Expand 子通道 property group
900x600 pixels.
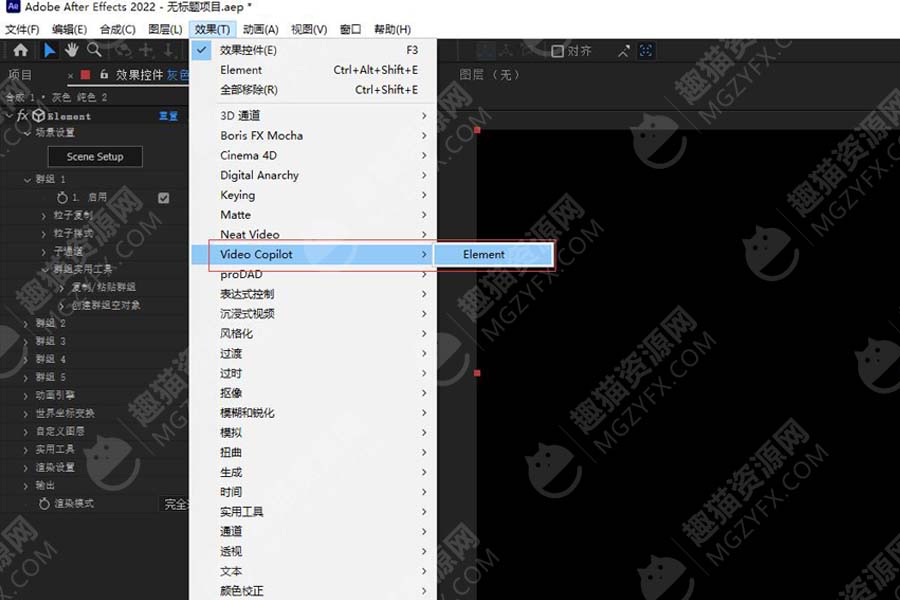(44, 251)
